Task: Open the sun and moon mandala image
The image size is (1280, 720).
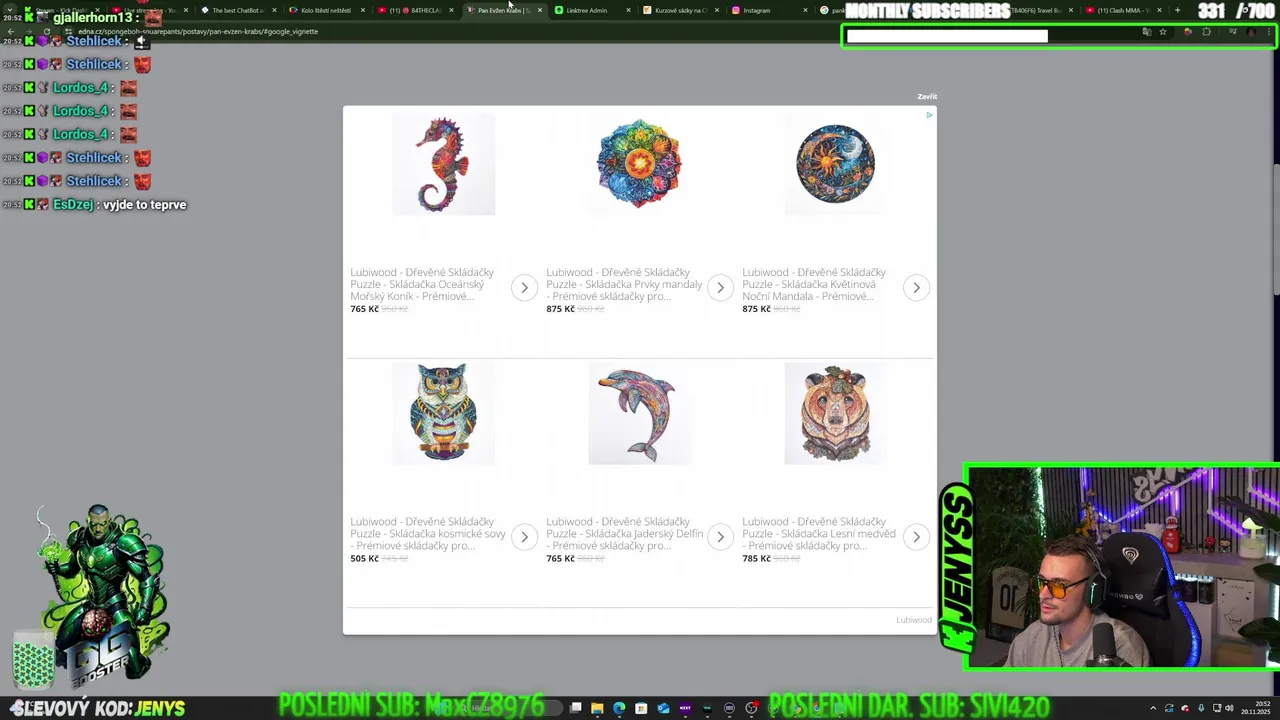Action: click(x=835, y=164)
